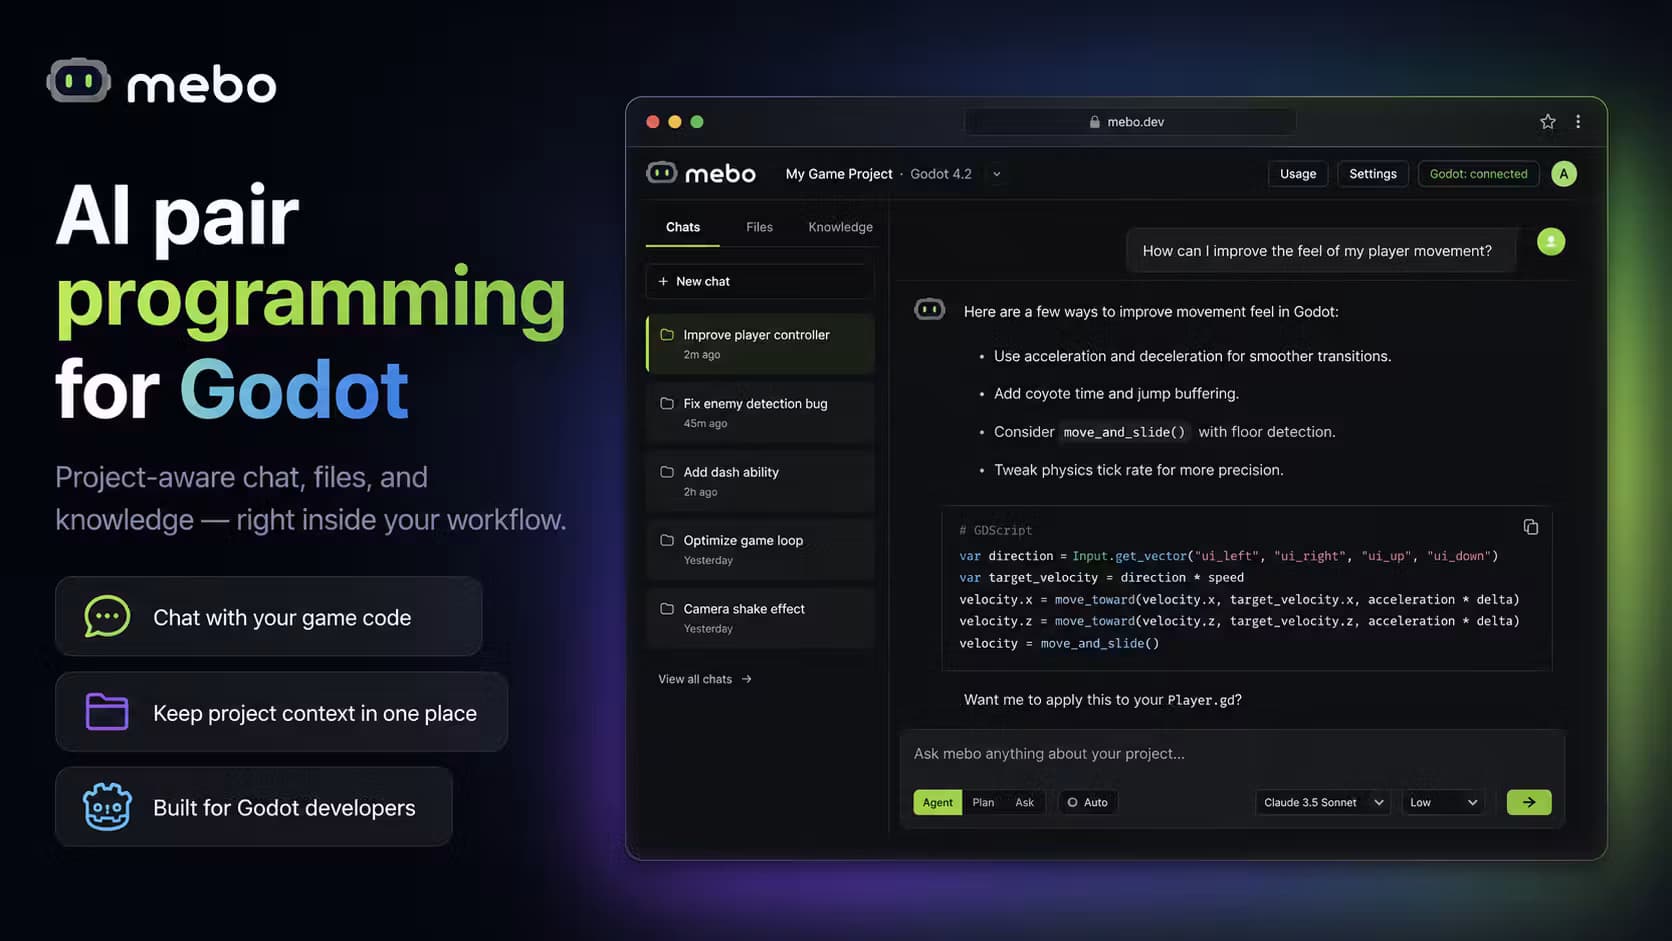The height and width of the screenshot is (941, 1672).
Task: Open the 'Add dash ability' chat
Action: (760, 481)
